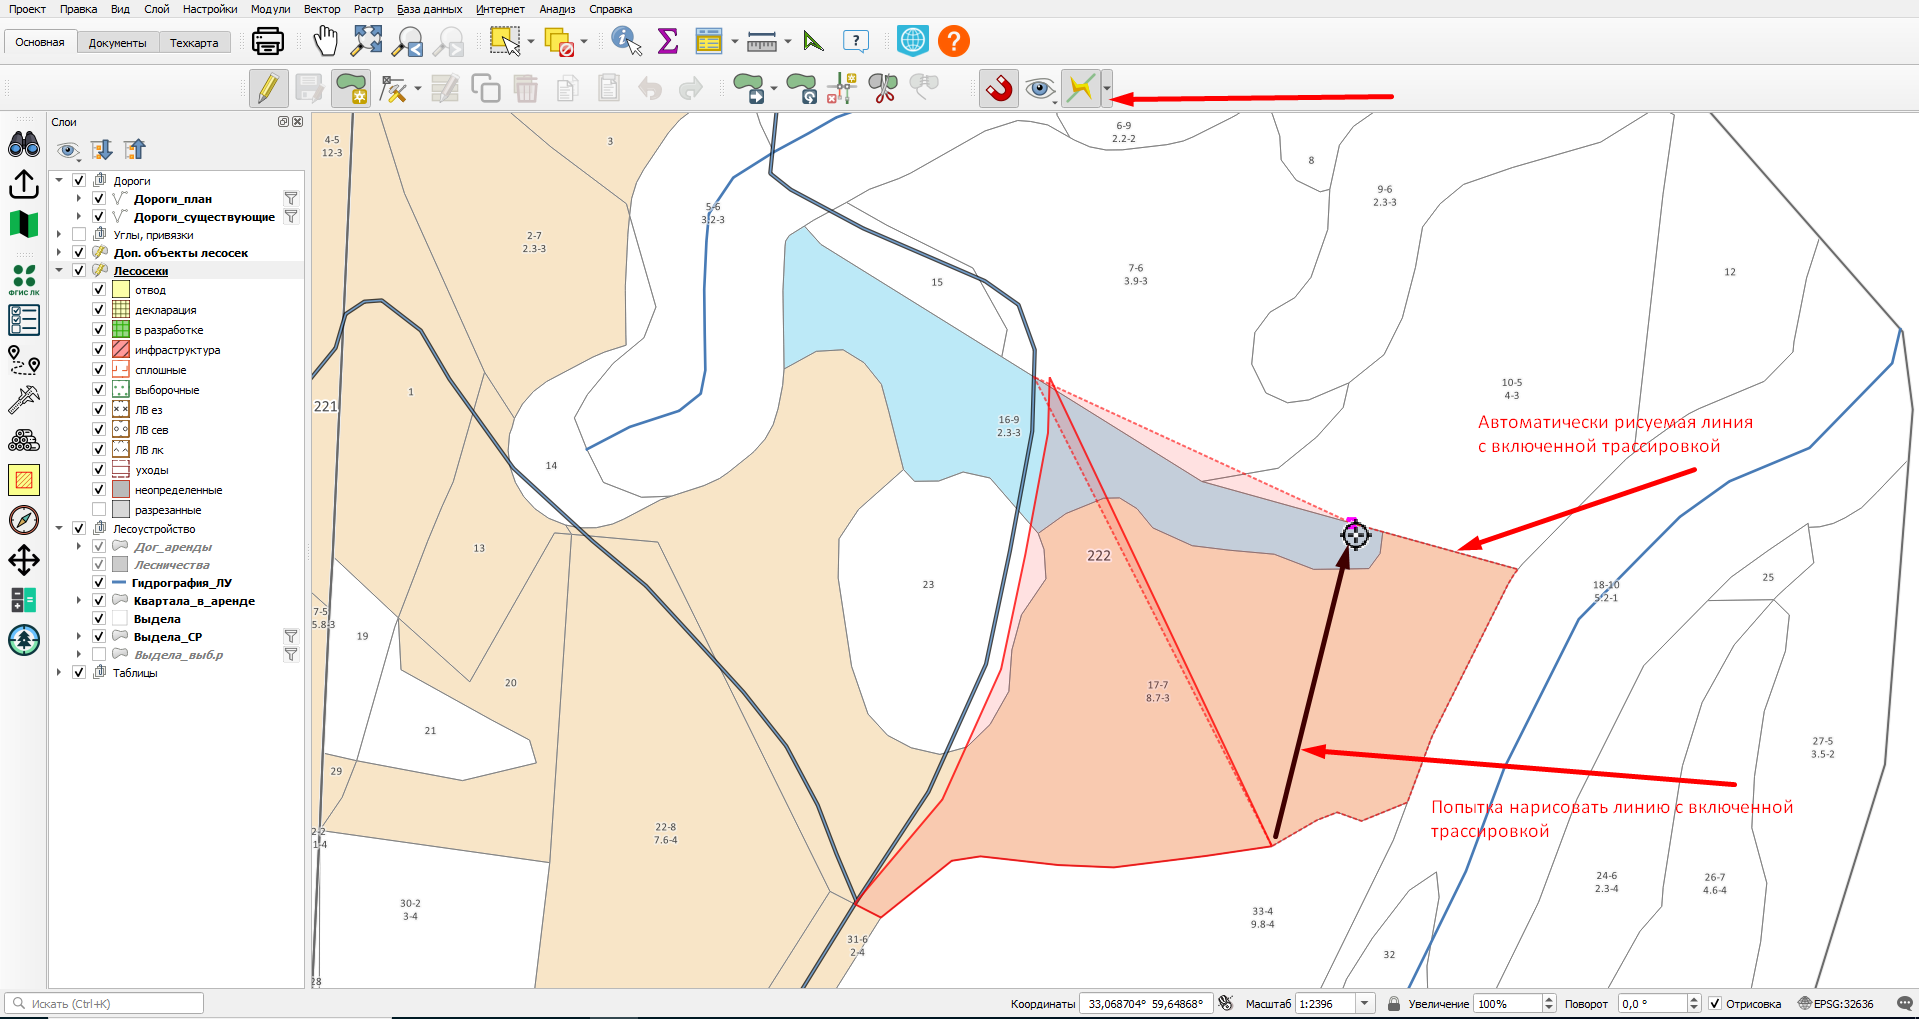Viewport: 1919px width, 1019px height.
Task: Click the Техкарта tab button
Action: [194, 43]
